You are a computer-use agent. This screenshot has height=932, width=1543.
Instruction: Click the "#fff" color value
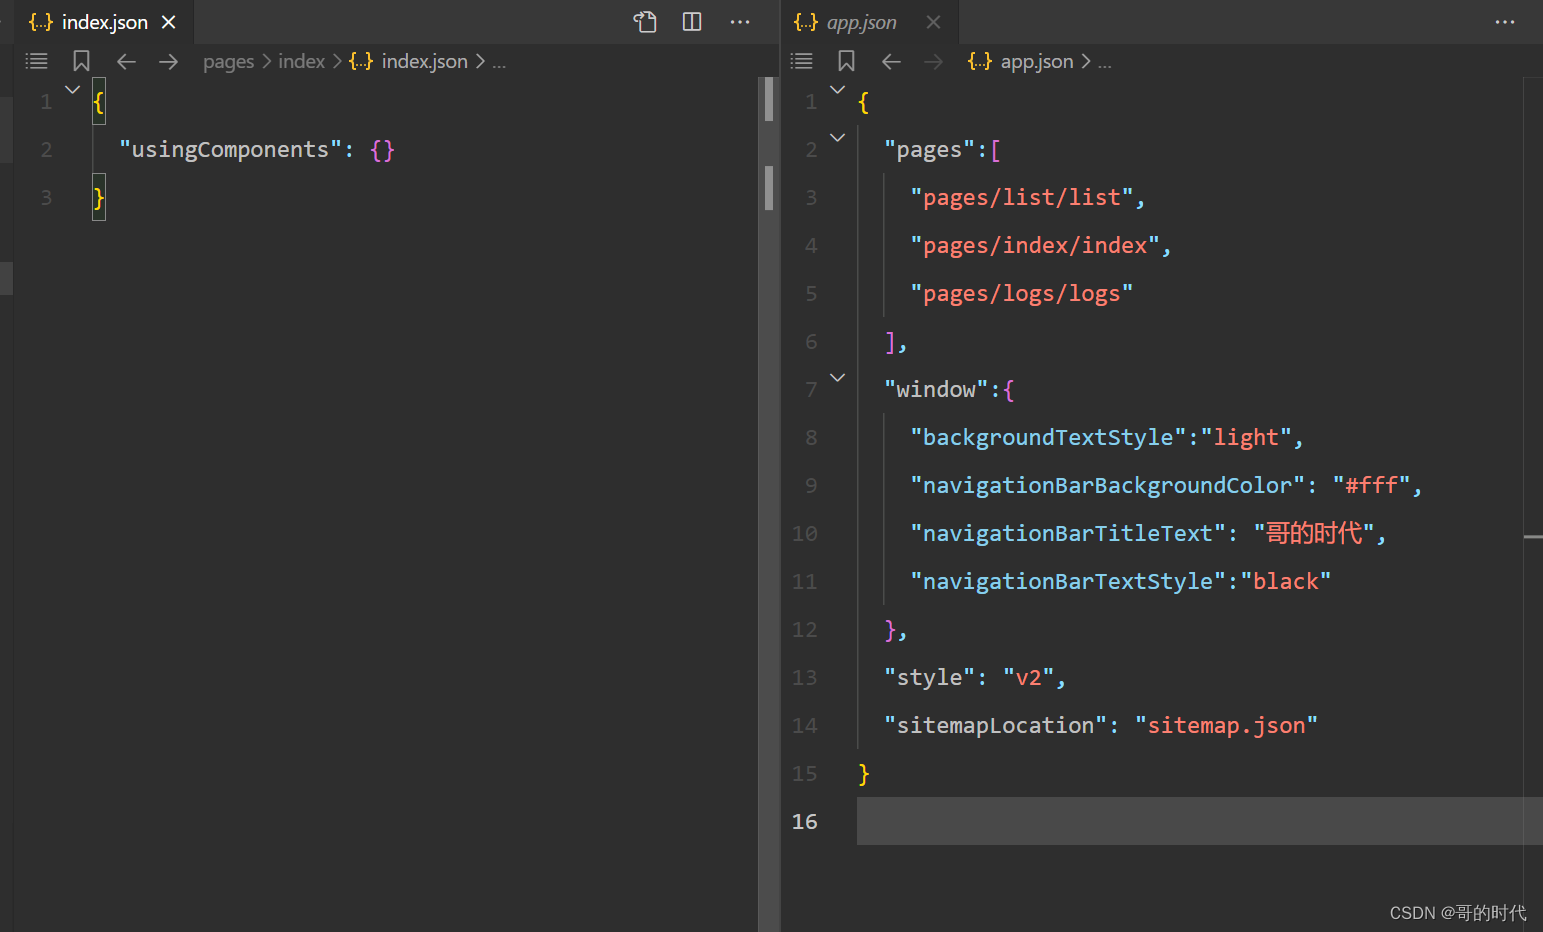pyautogui.click(x=1371, y=486)
